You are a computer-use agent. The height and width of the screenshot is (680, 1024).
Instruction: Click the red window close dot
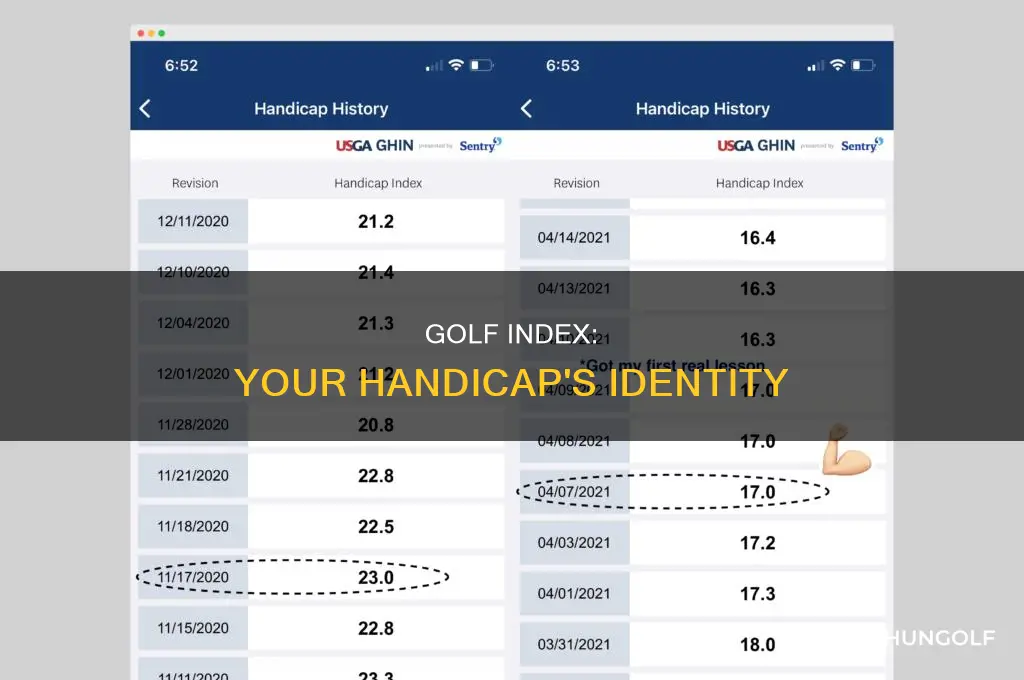click(x=141, y=33)
